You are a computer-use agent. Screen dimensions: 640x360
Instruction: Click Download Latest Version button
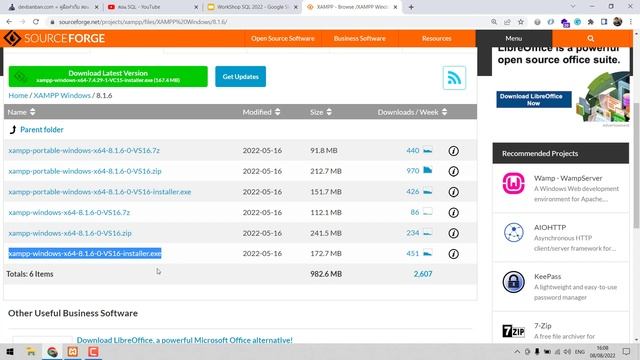[x=108, y=76]
